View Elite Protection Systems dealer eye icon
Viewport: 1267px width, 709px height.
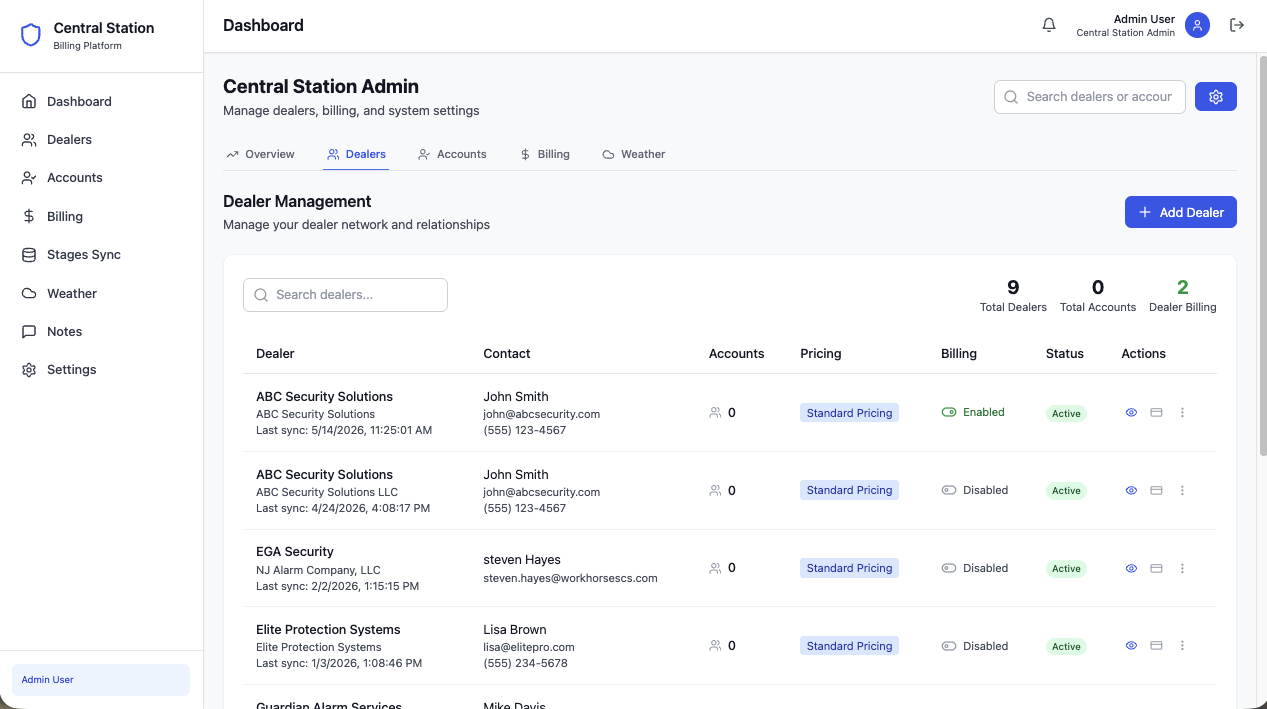[x=1131, y=646]
